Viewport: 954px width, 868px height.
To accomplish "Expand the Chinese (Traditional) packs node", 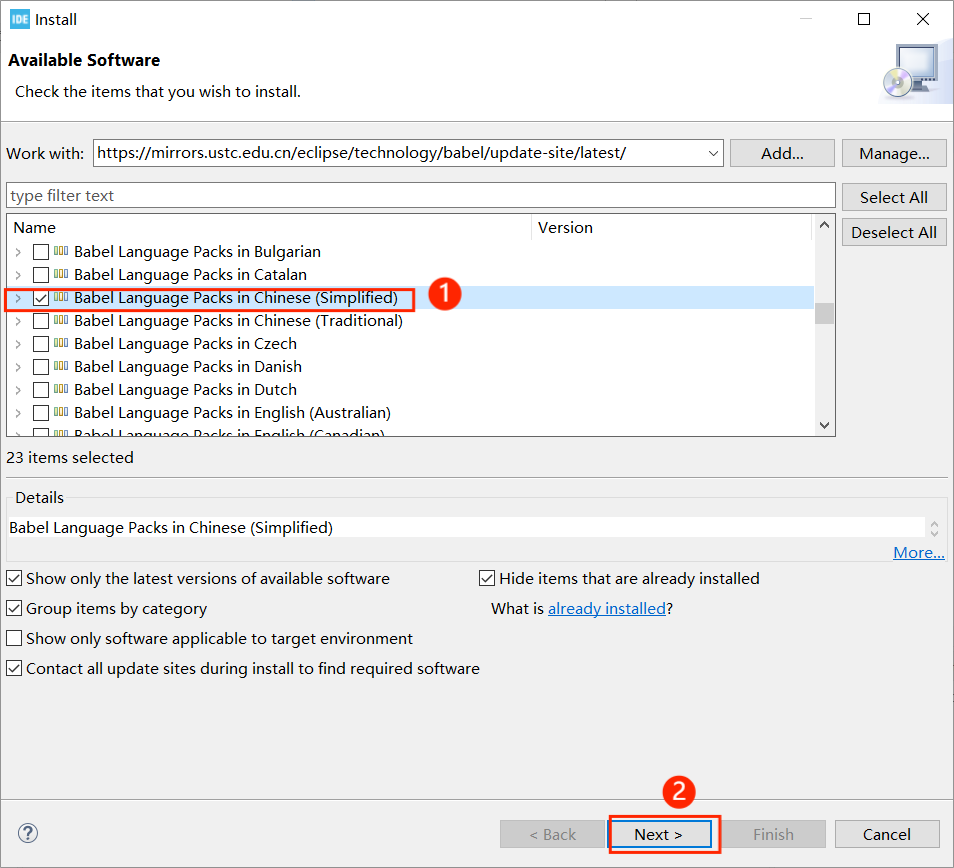I will [x=18, y=321].
